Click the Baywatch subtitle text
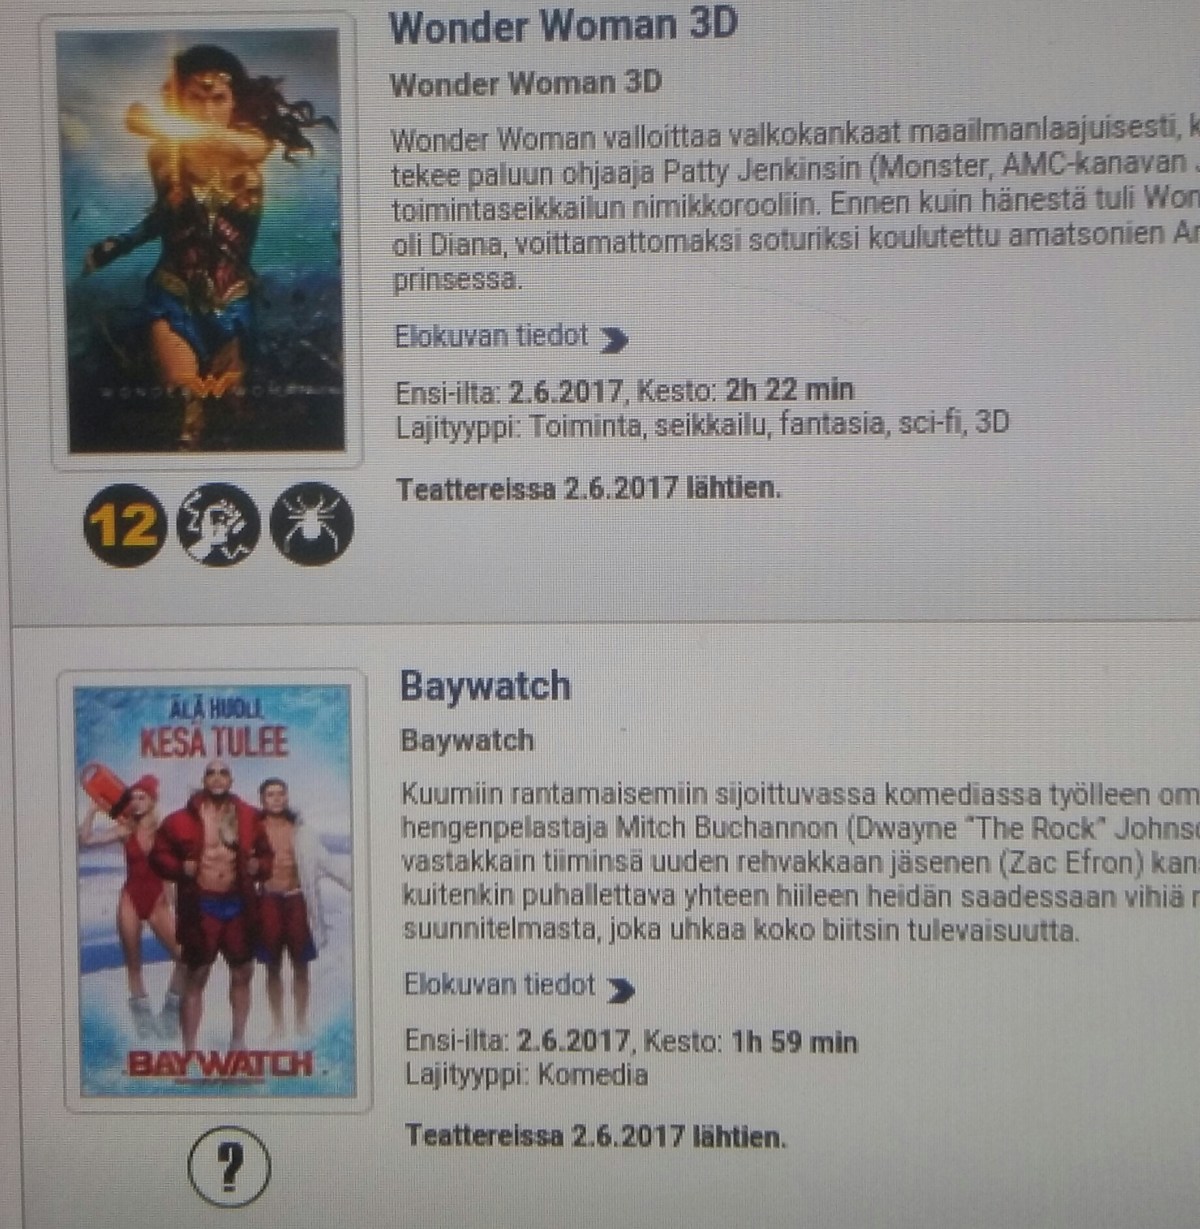1200x1229 pixels. tap(467, 741)
